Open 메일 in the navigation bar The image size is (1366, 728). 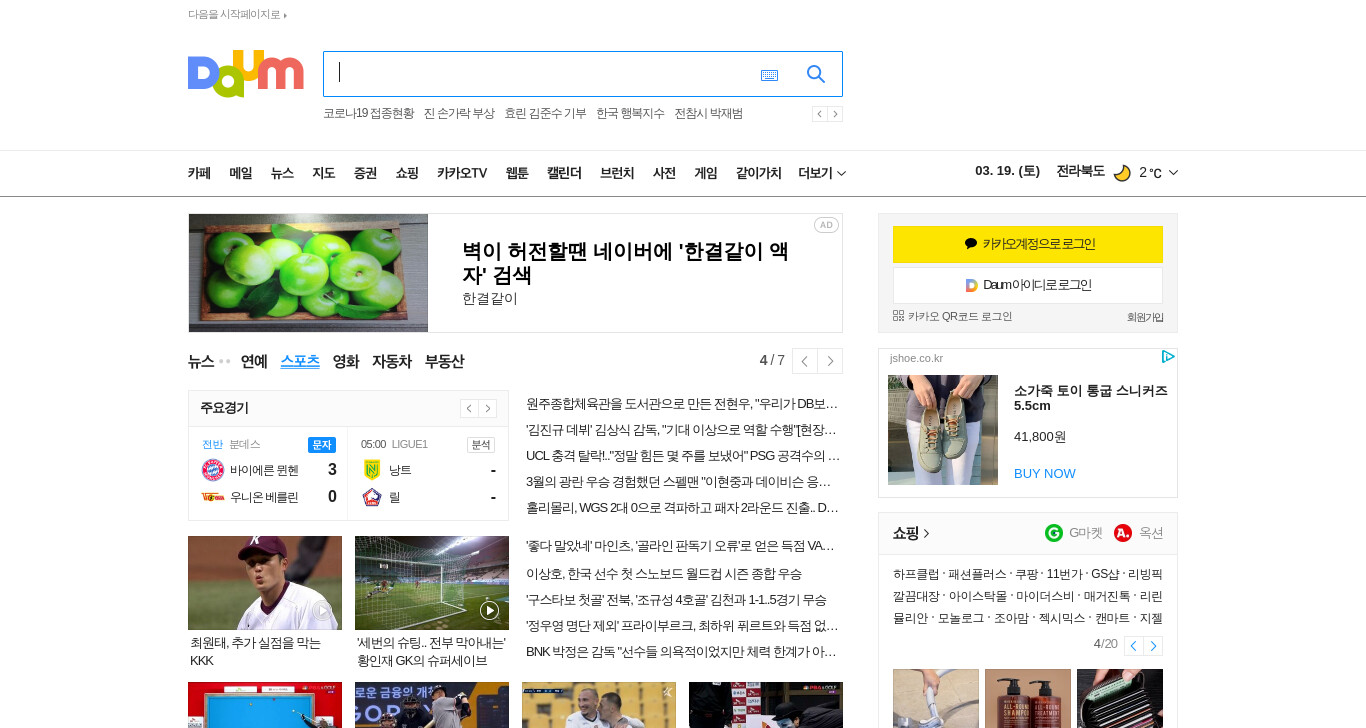pos(241,173)
